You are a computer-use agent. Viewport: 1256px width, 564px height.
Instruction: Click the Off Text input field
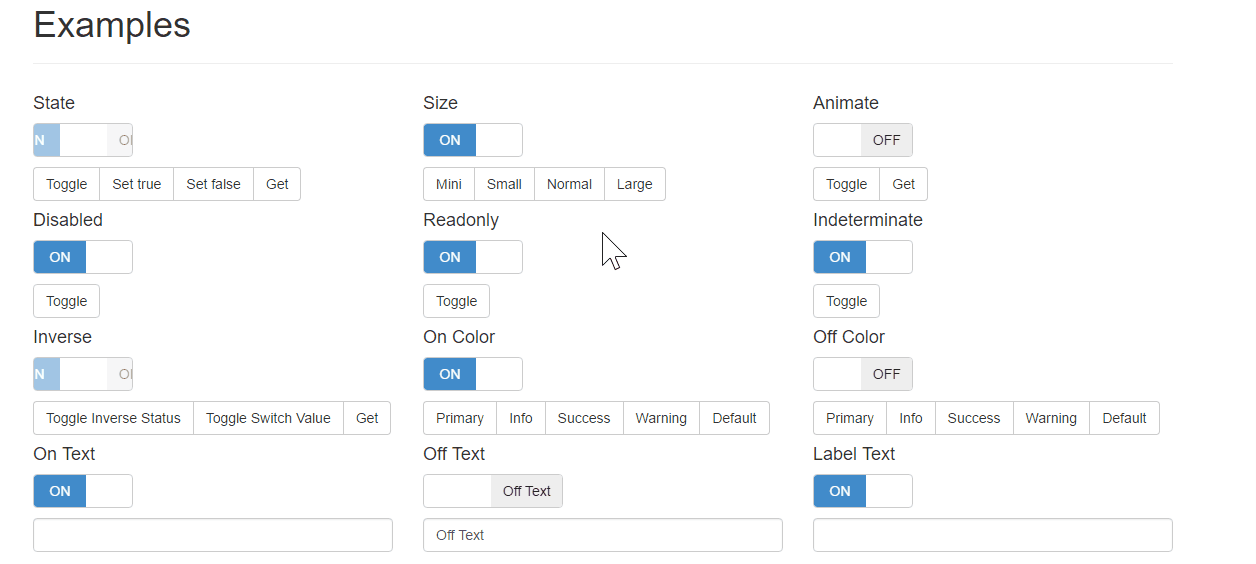pyautogui.click(x=603, y=535)
